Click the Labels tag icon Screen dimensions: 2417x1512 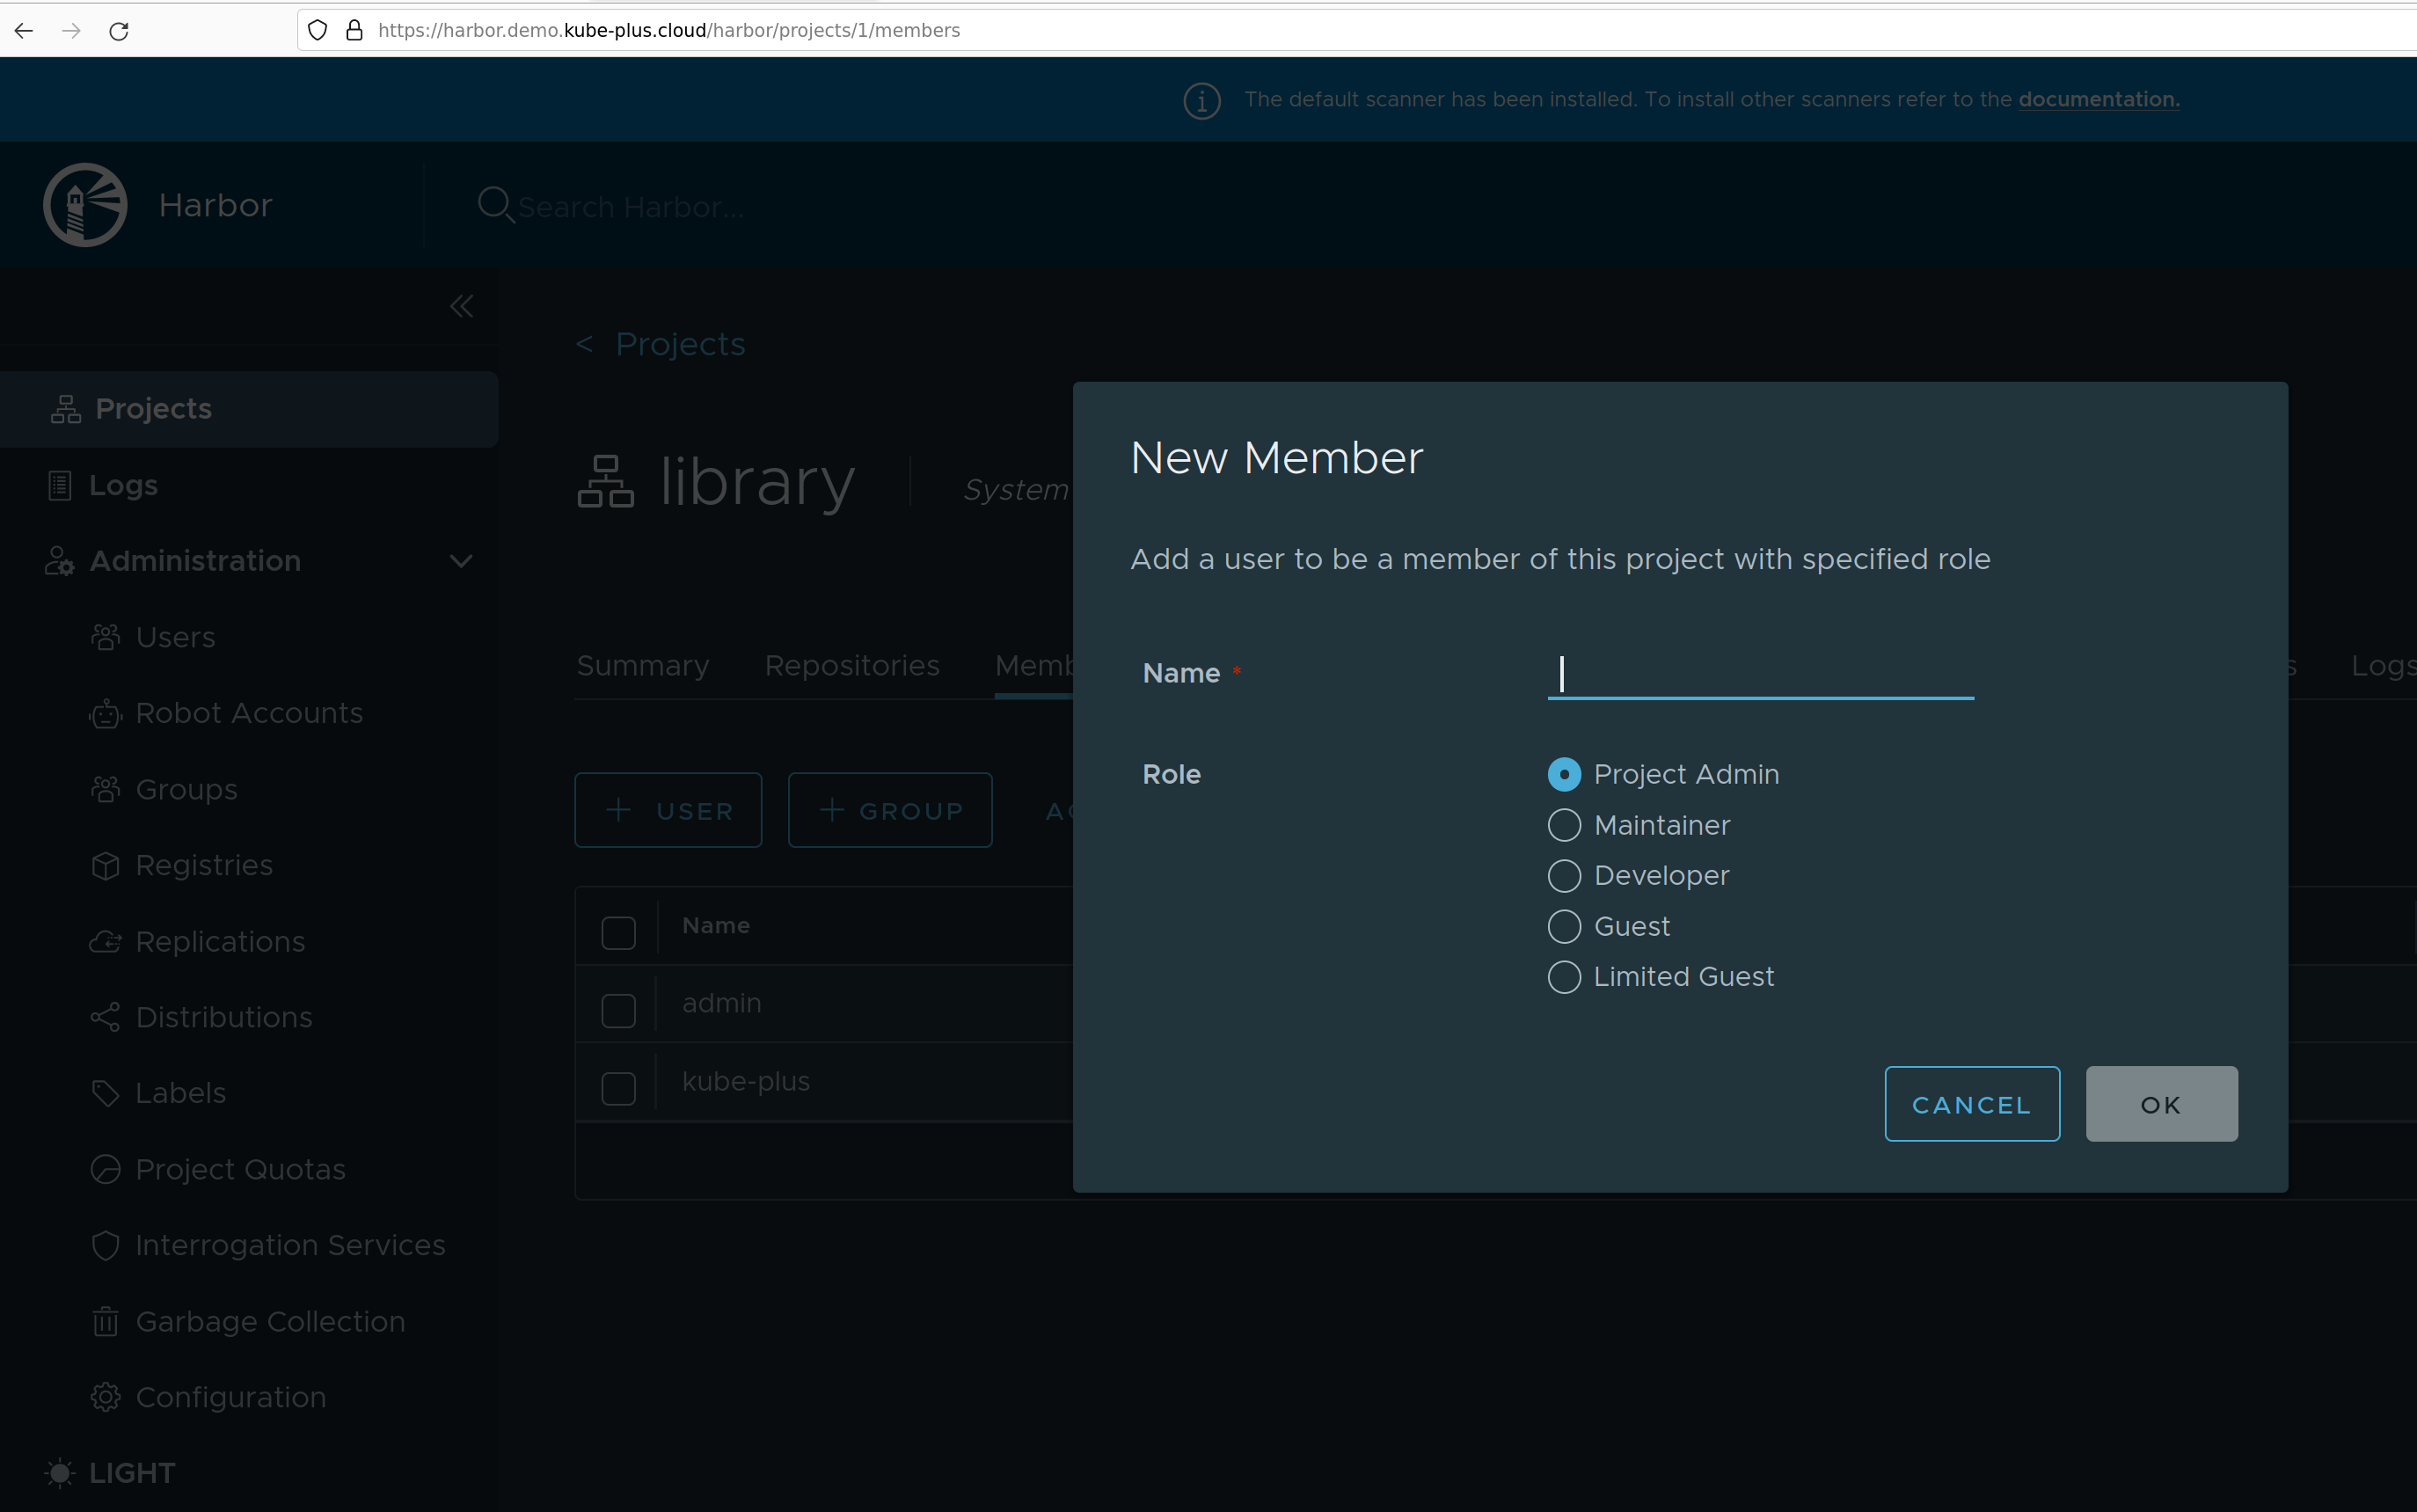105,1093
